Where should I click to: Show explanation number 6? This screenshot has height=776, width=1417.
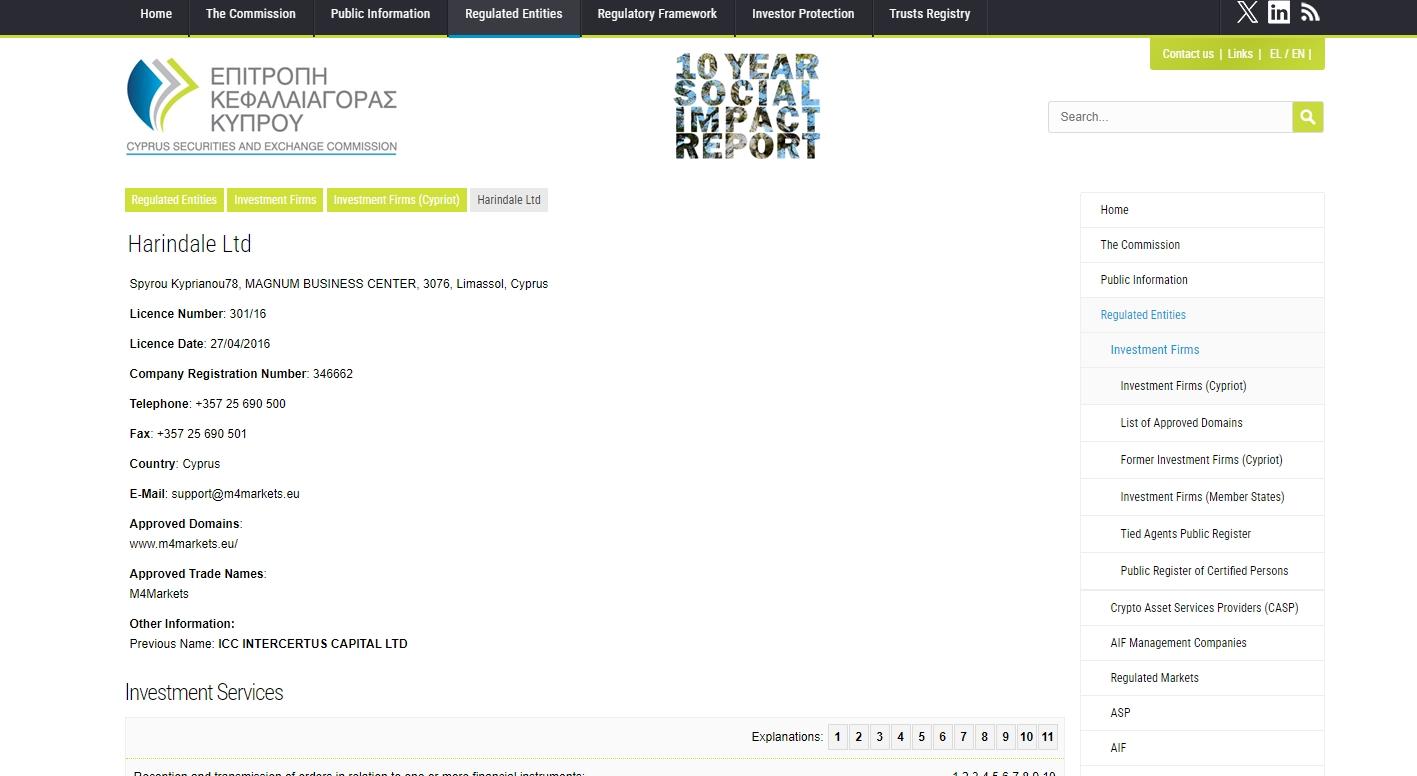click(943, 737)
